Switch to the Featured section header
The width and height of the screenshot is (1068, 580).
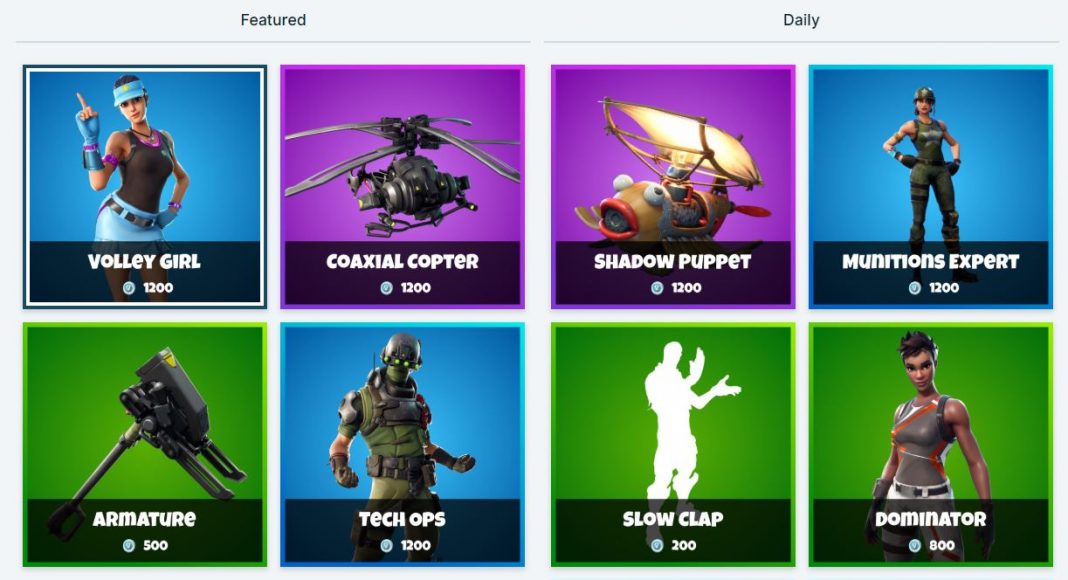click(x=273, y=20)
